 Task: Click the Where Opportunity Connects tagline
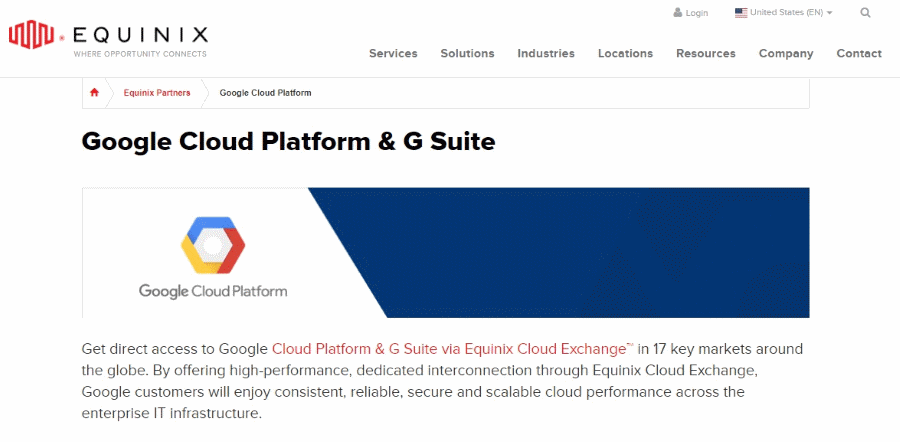click(x=139, y=54)
